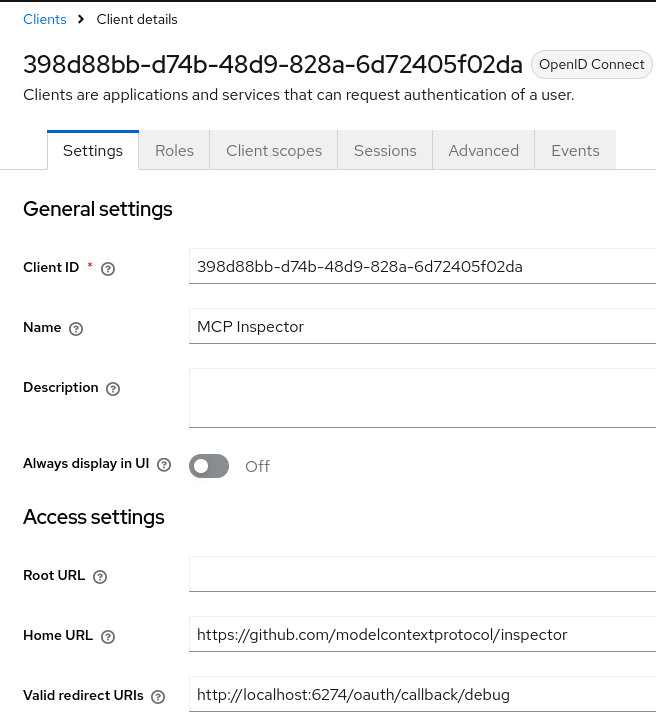Click the Clients breadcrumb link
This screenshot has height=712, width=656.
[45, 19]
